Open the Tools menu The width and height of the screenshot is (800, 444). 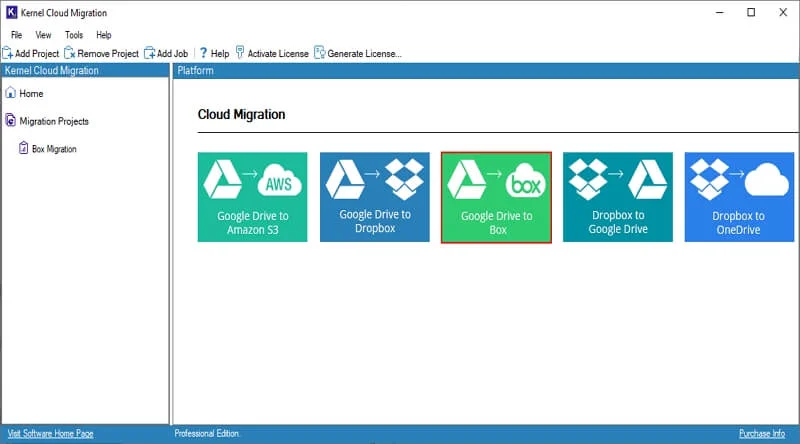point(74,35)
